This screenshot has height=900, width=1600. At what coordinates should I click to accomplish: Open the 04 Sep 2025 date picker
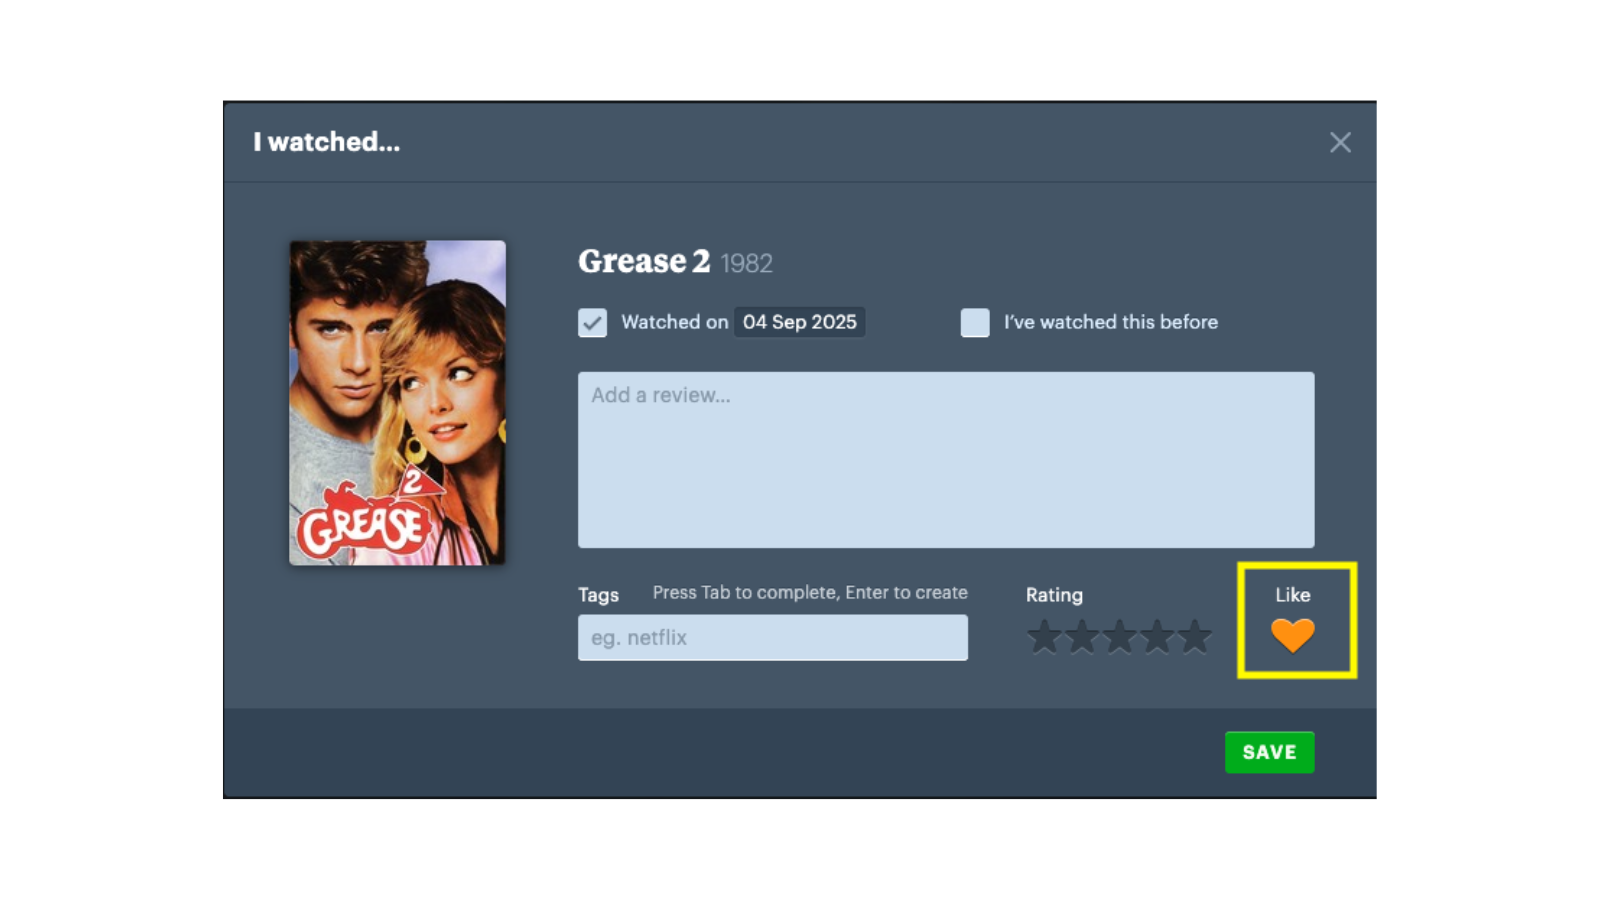tap(799, 322)
